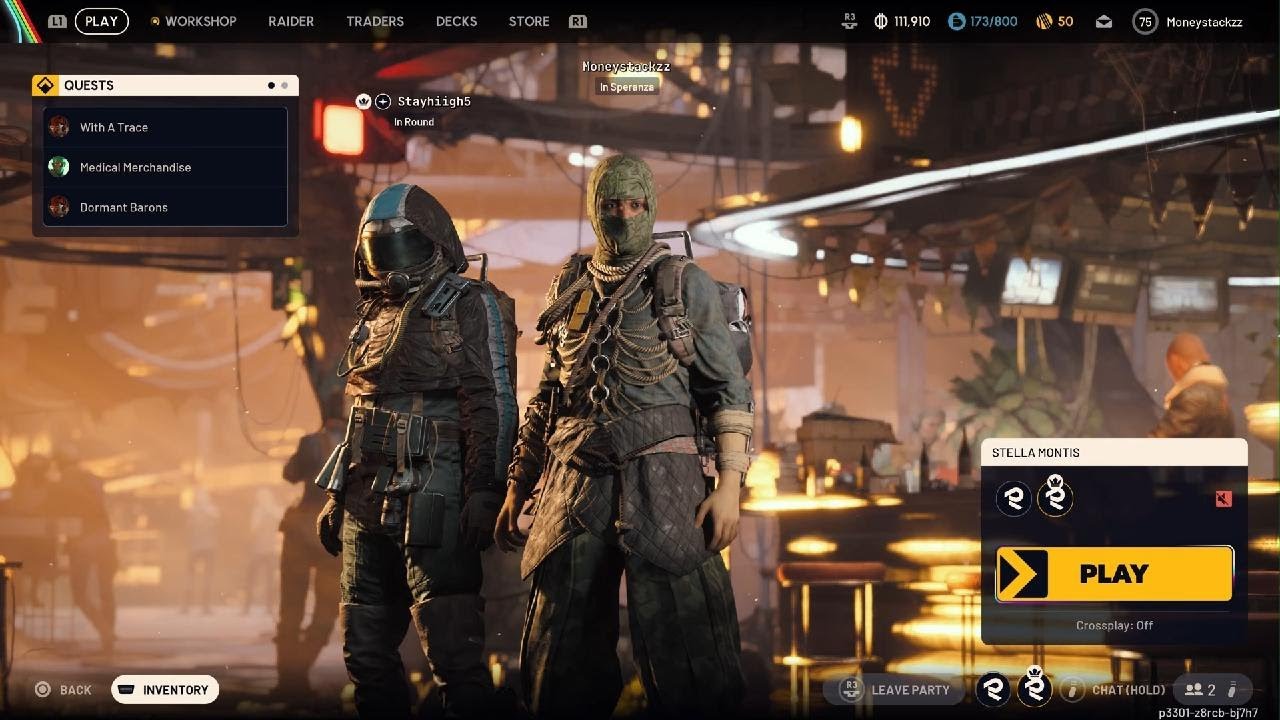
Task: Open the With A Trace quest
Action: point(165,127)
